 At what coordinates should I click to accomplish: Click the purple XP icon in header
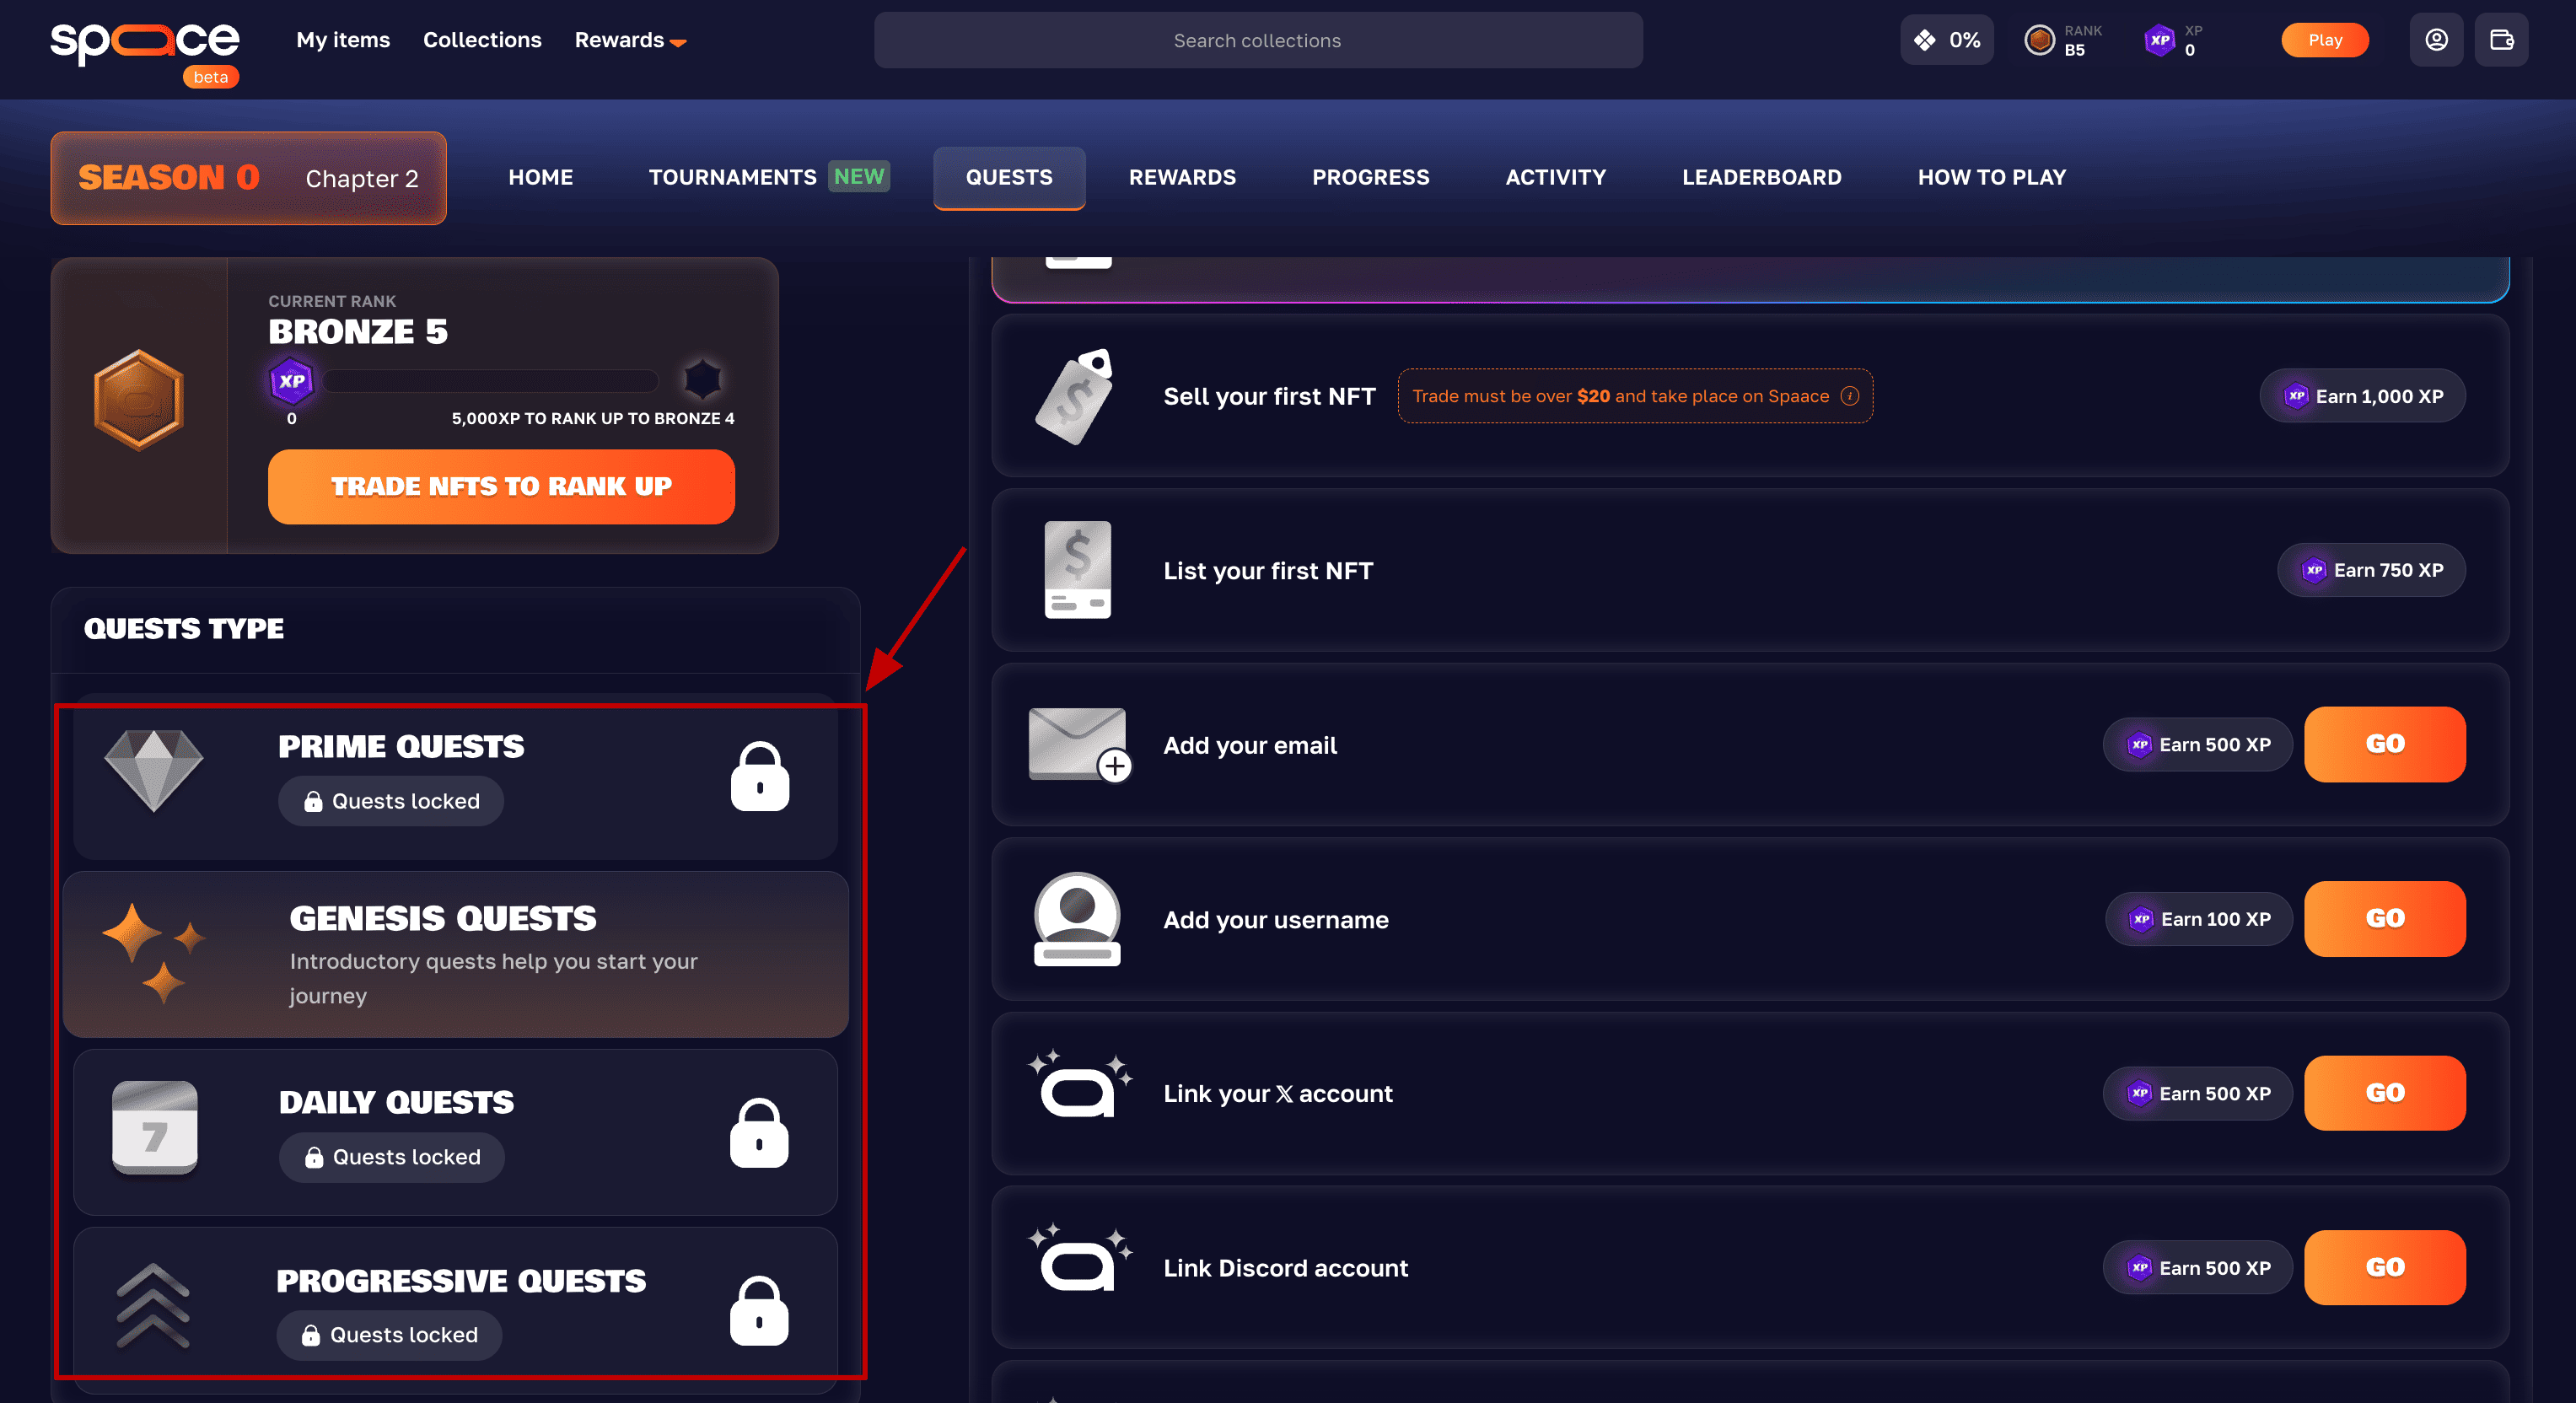pos(2160,40)
